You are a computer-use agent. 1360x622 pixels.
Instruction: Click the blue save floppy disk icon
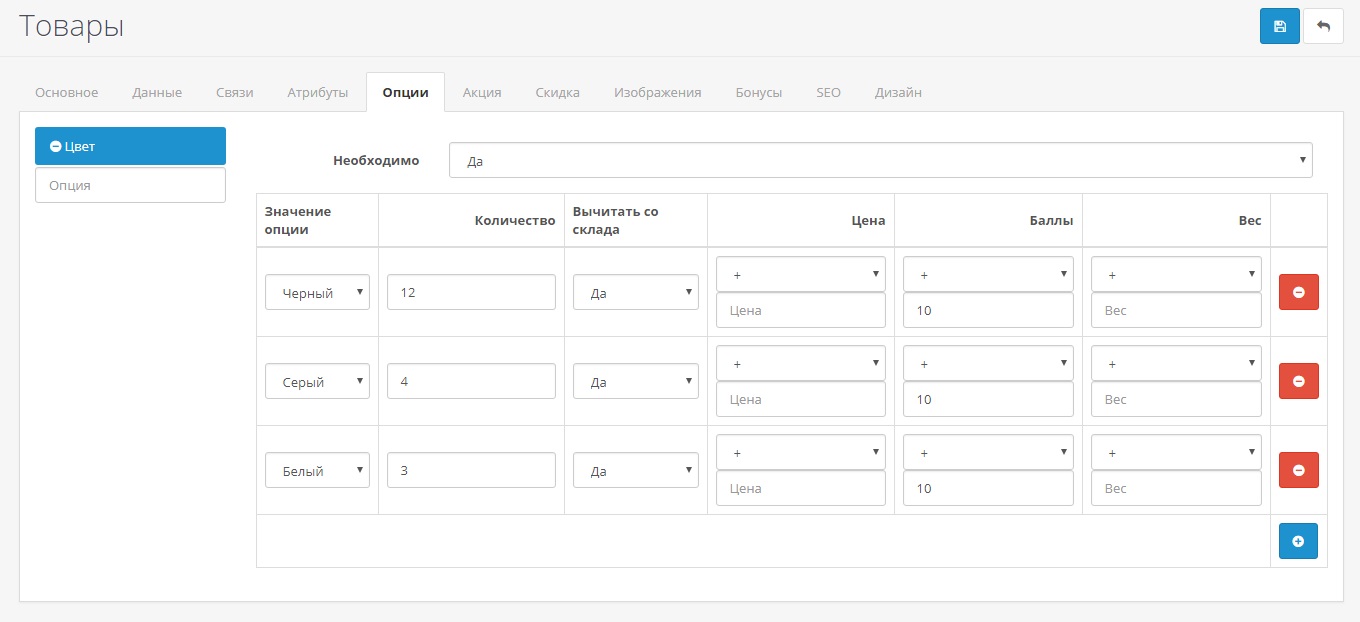pyautogui.click(x=1279, y=26)
